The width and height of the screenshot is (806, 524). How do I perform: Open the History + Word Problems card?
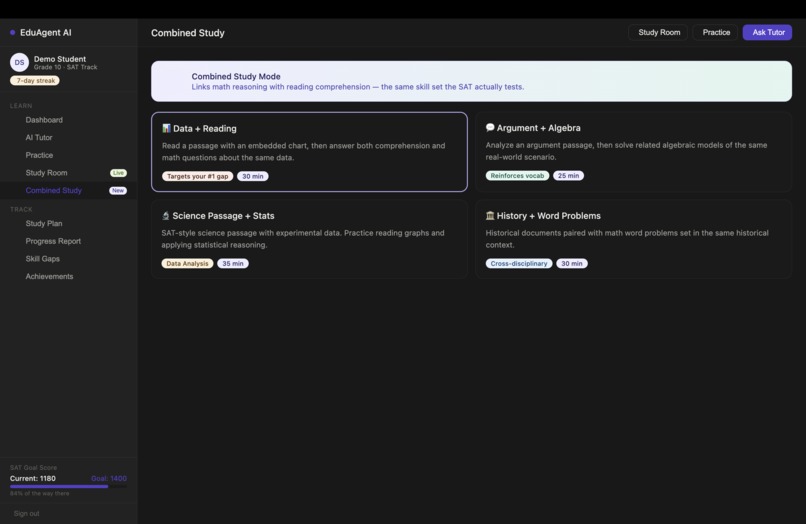click(x=633, y=239)
